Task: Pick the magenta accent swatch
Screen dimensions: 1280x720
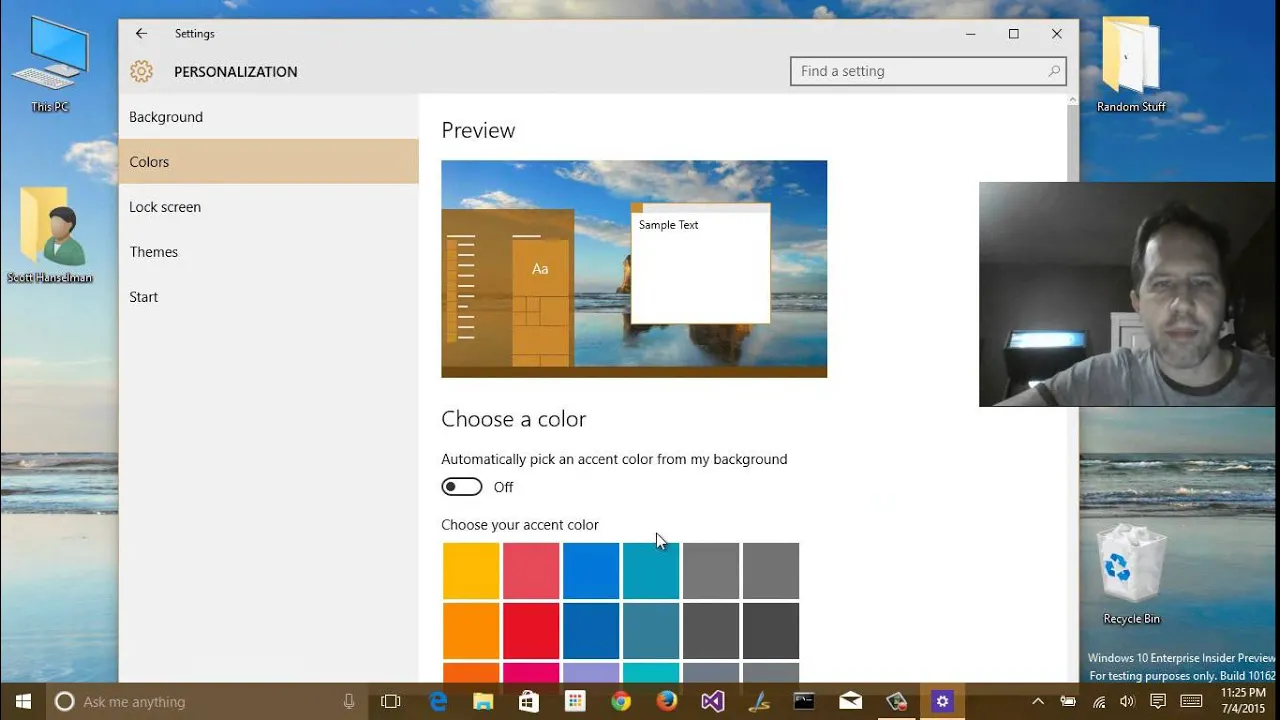Action: [x=531, y=673]
